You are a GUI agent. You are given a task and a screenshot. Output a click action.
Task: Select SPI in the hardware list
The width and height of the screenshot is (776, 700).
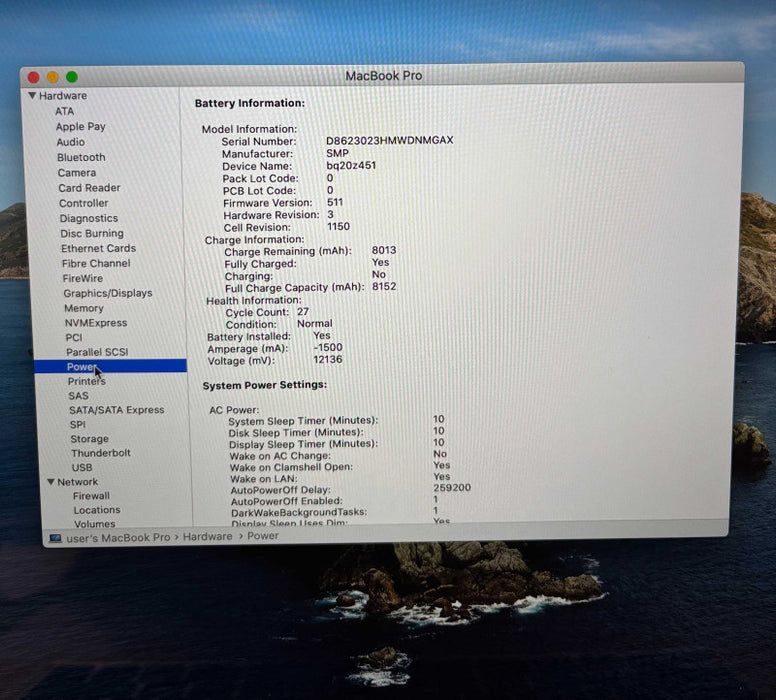tap(78, 424)
